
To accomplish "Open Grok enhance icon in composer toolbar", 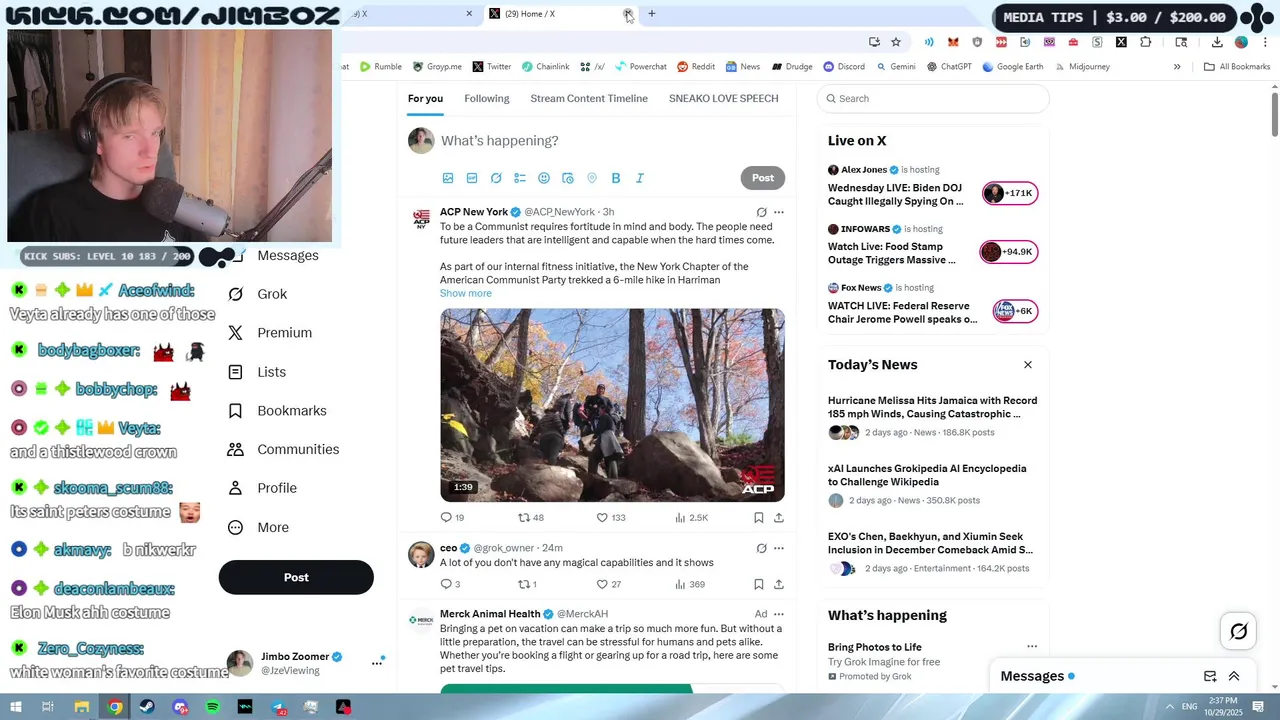I will point(496,178).
